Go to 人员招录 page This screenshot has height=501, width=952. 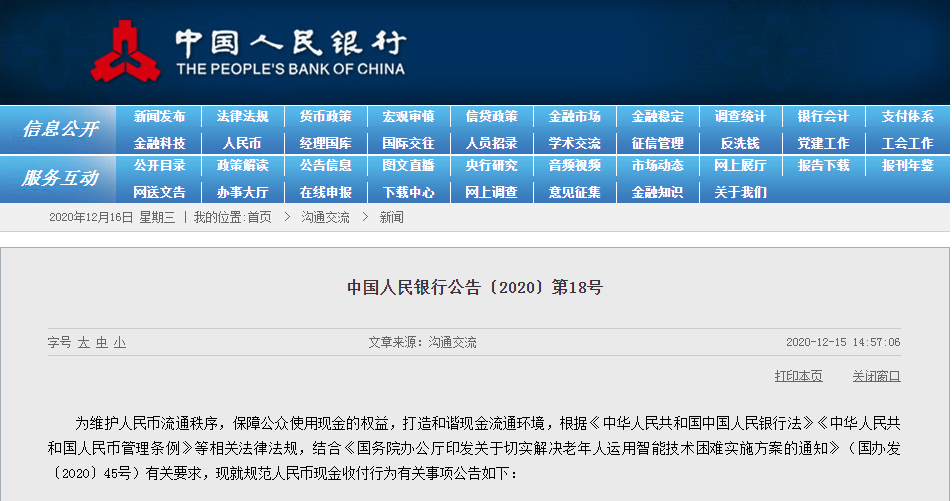[491, 143]
